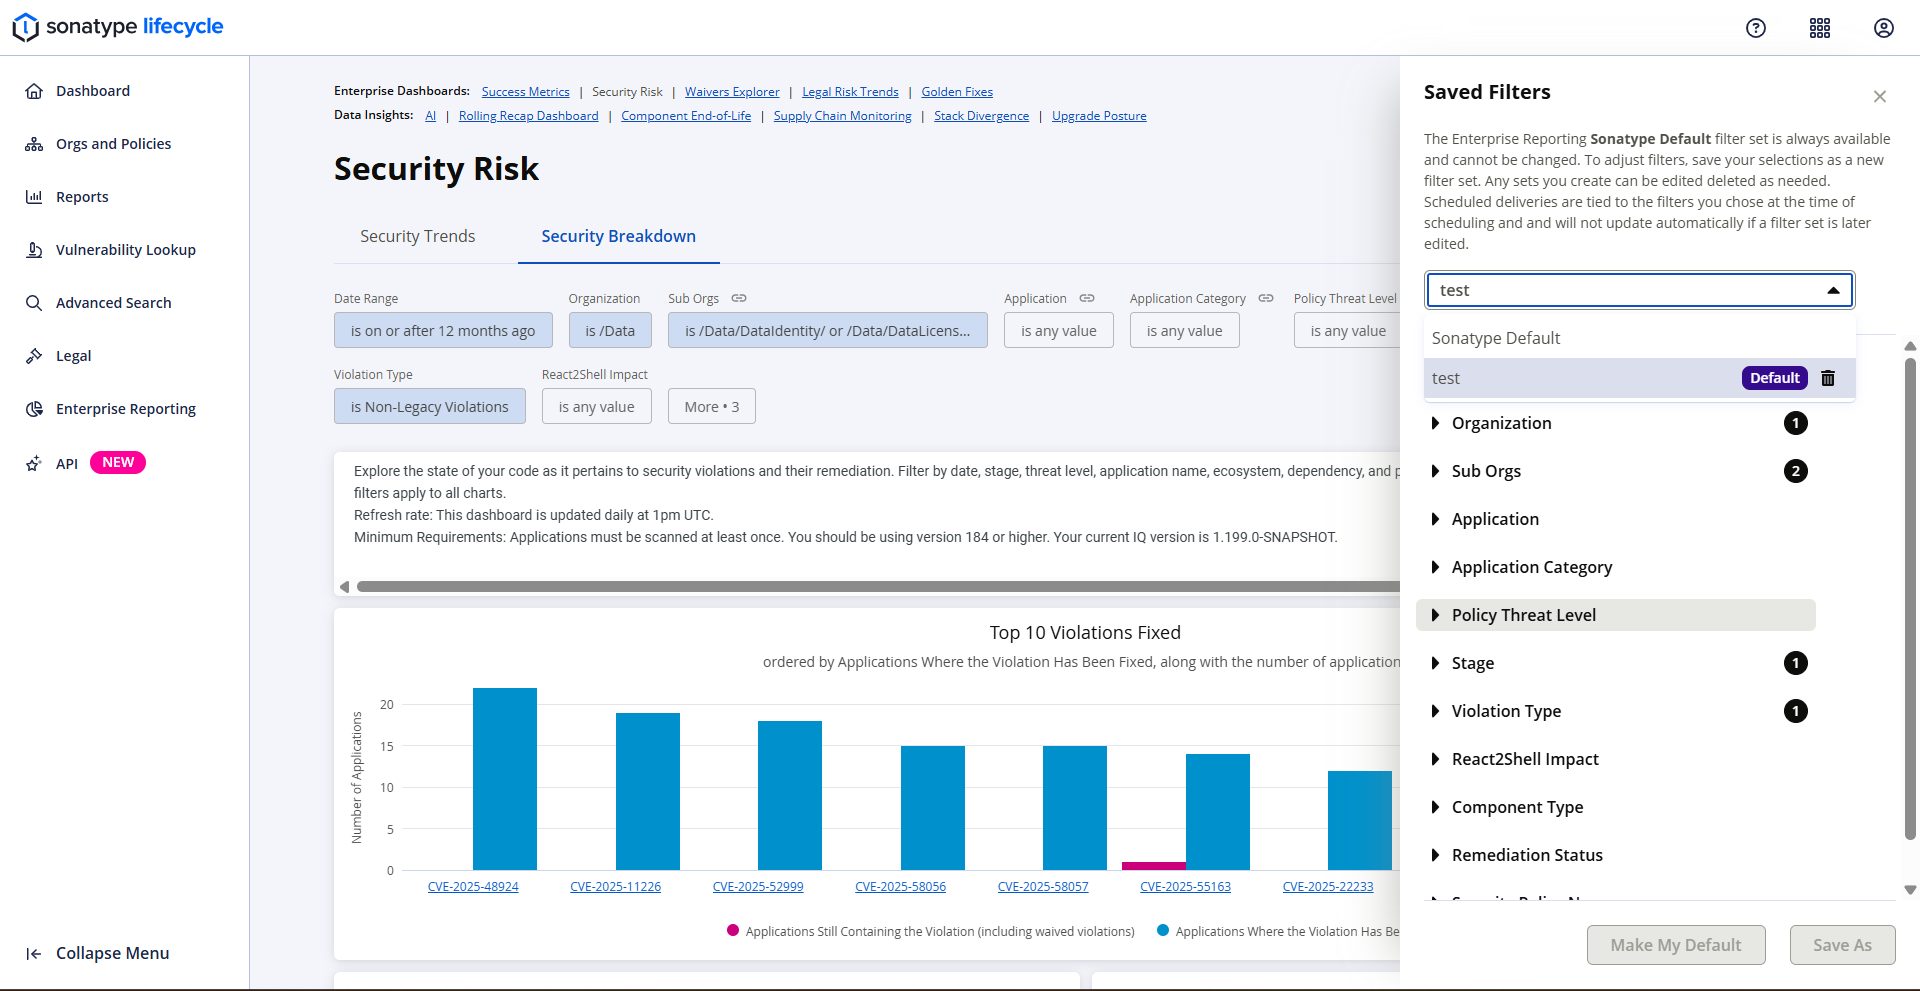Open the help question mark icon

pos(1756,28)
